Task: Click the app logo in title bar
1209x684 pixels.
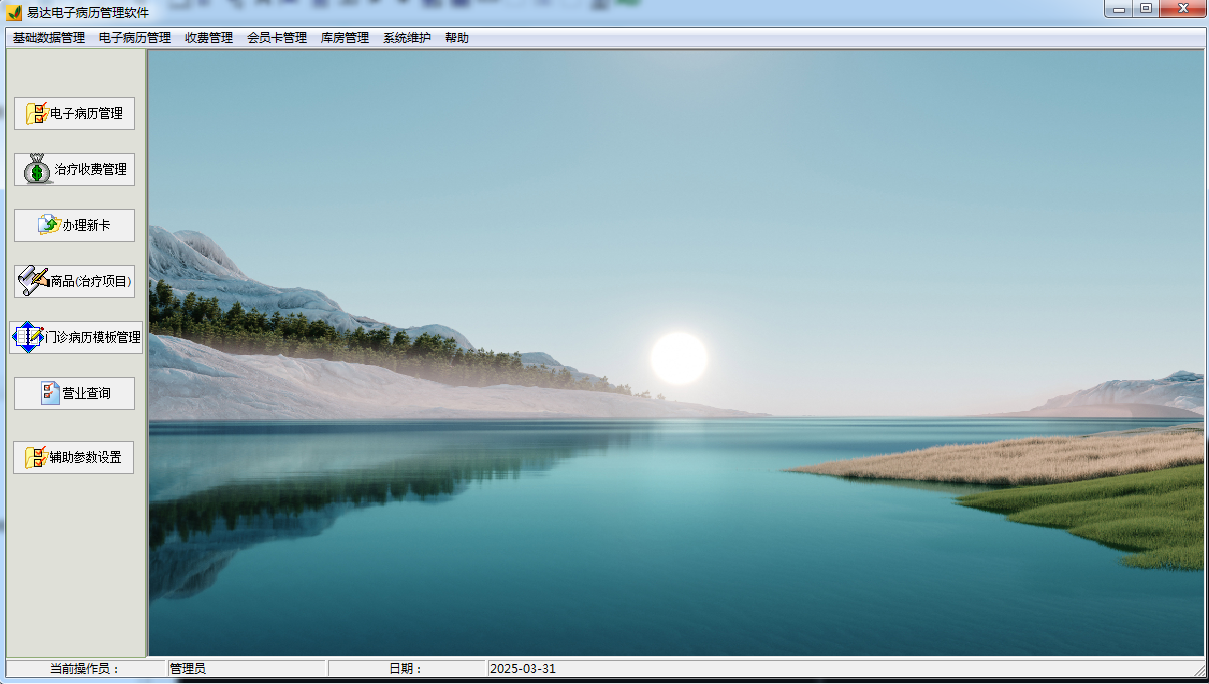Action: pyautogui.click(x=14, y=13)
